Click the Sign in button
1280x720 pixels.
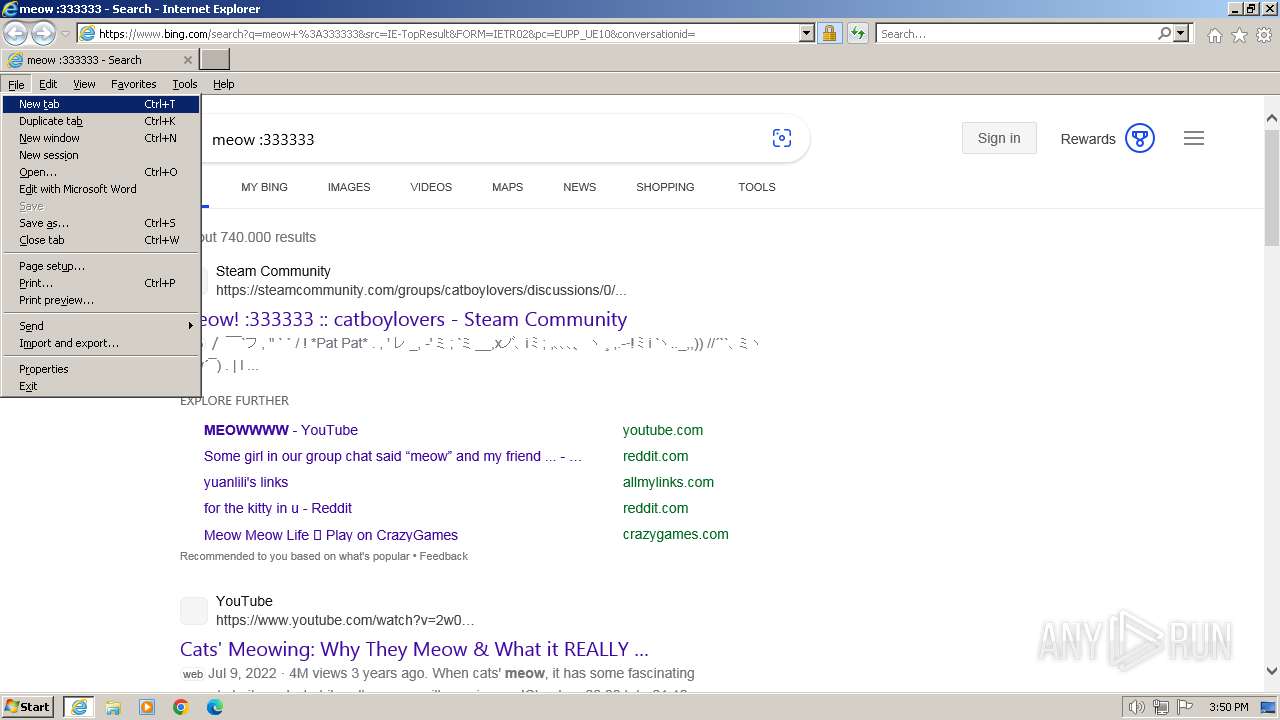click(999, 138)
